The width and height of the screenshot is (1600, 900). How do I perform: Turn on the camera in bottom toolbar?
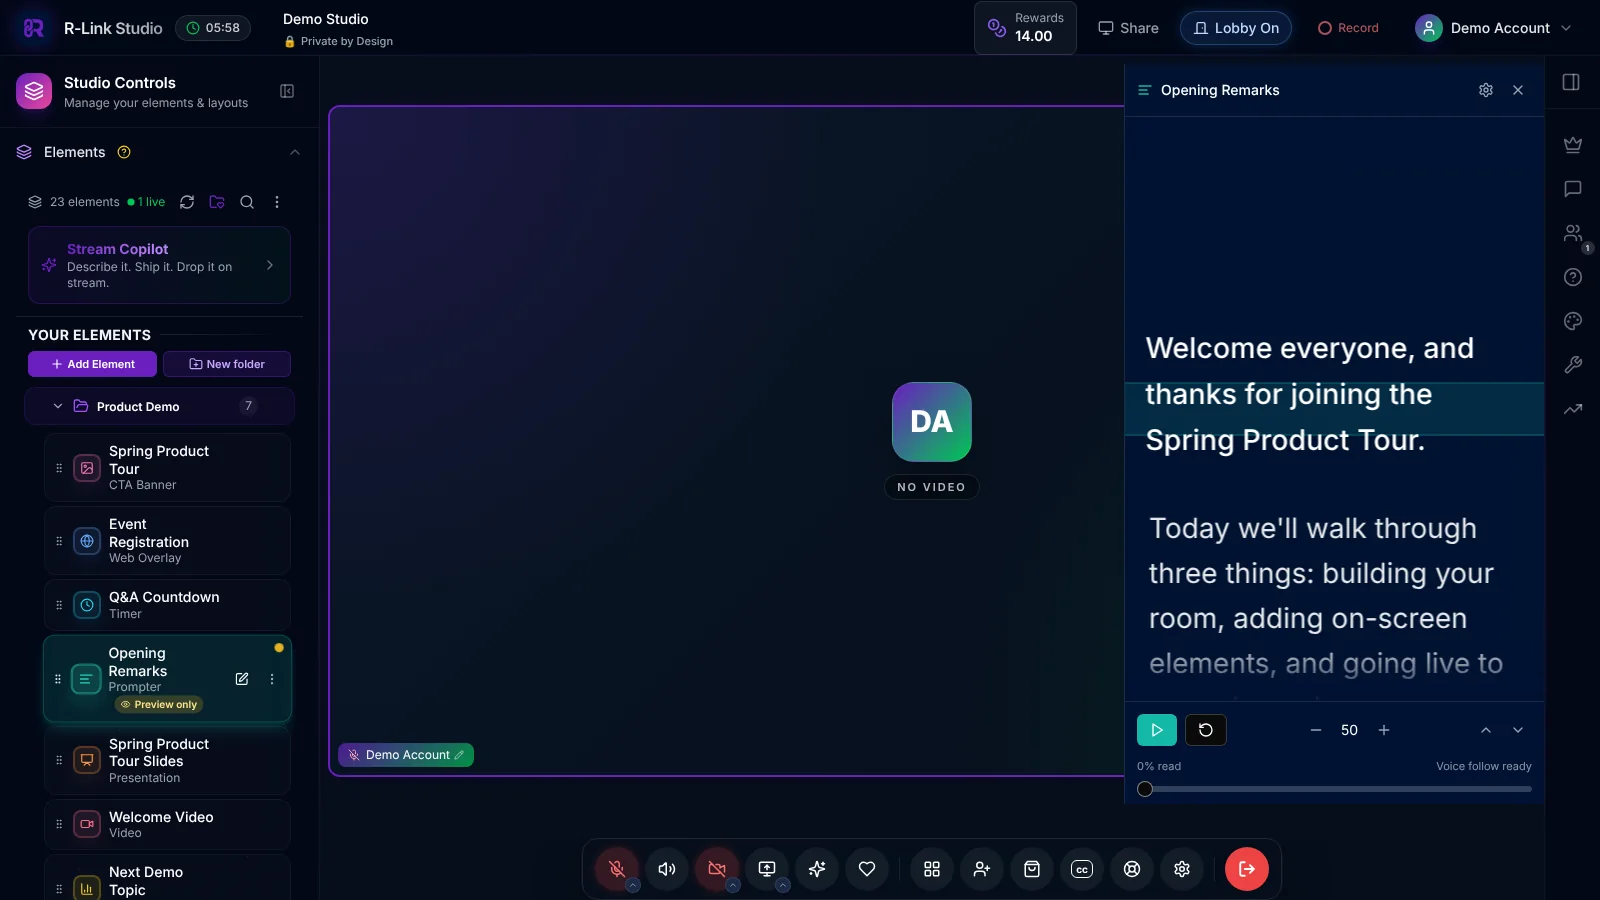coord(717,869)
